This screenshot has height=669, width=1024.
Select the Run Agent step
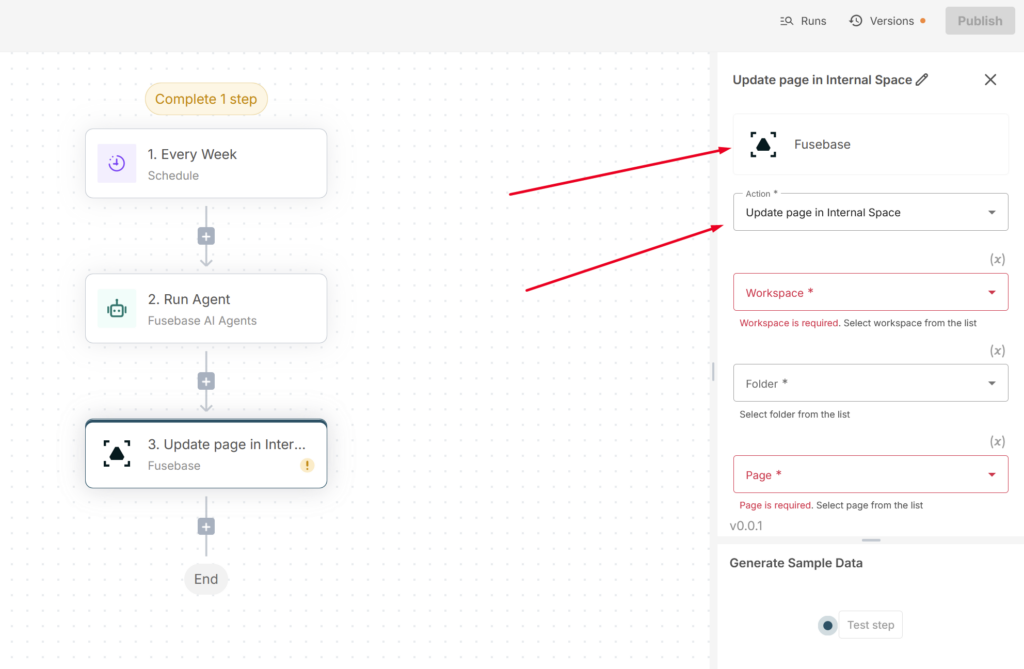[206, 308]
